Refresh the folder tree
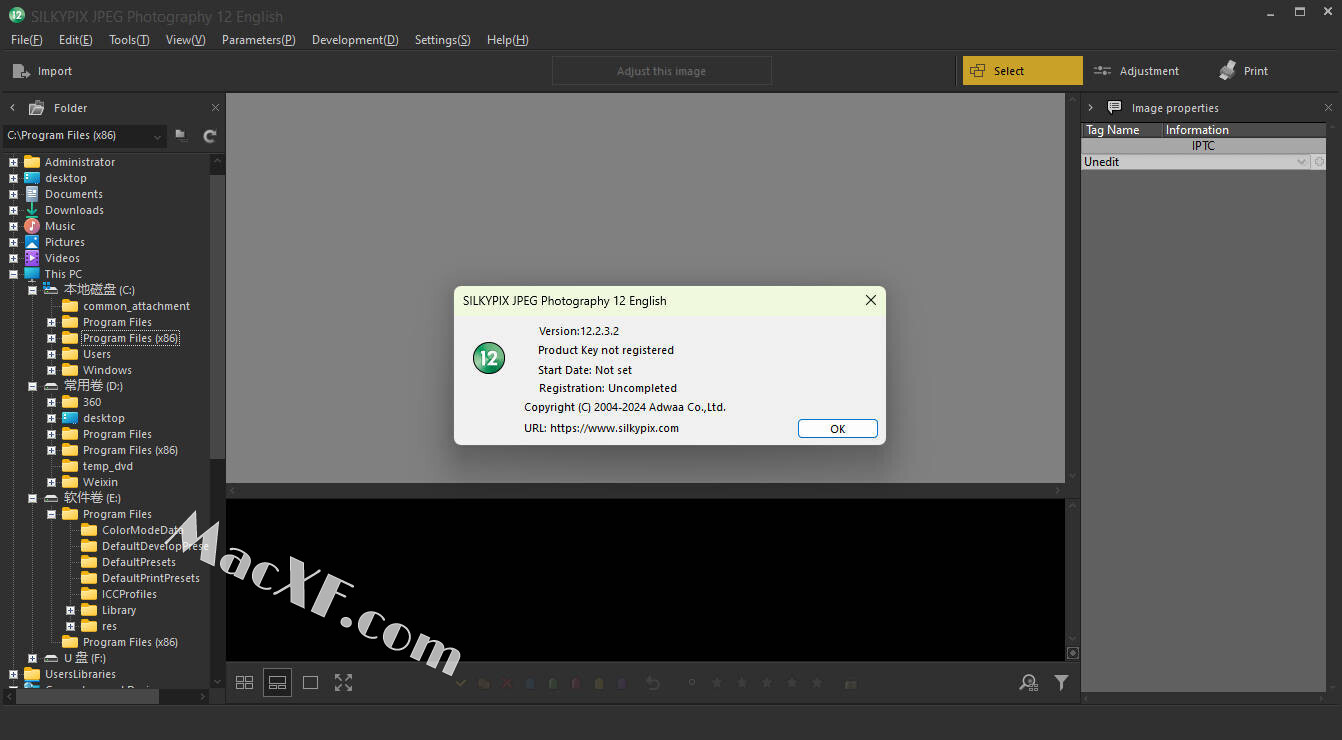Viewport: 1342px width, 740px height. click(x=210, y=136)
